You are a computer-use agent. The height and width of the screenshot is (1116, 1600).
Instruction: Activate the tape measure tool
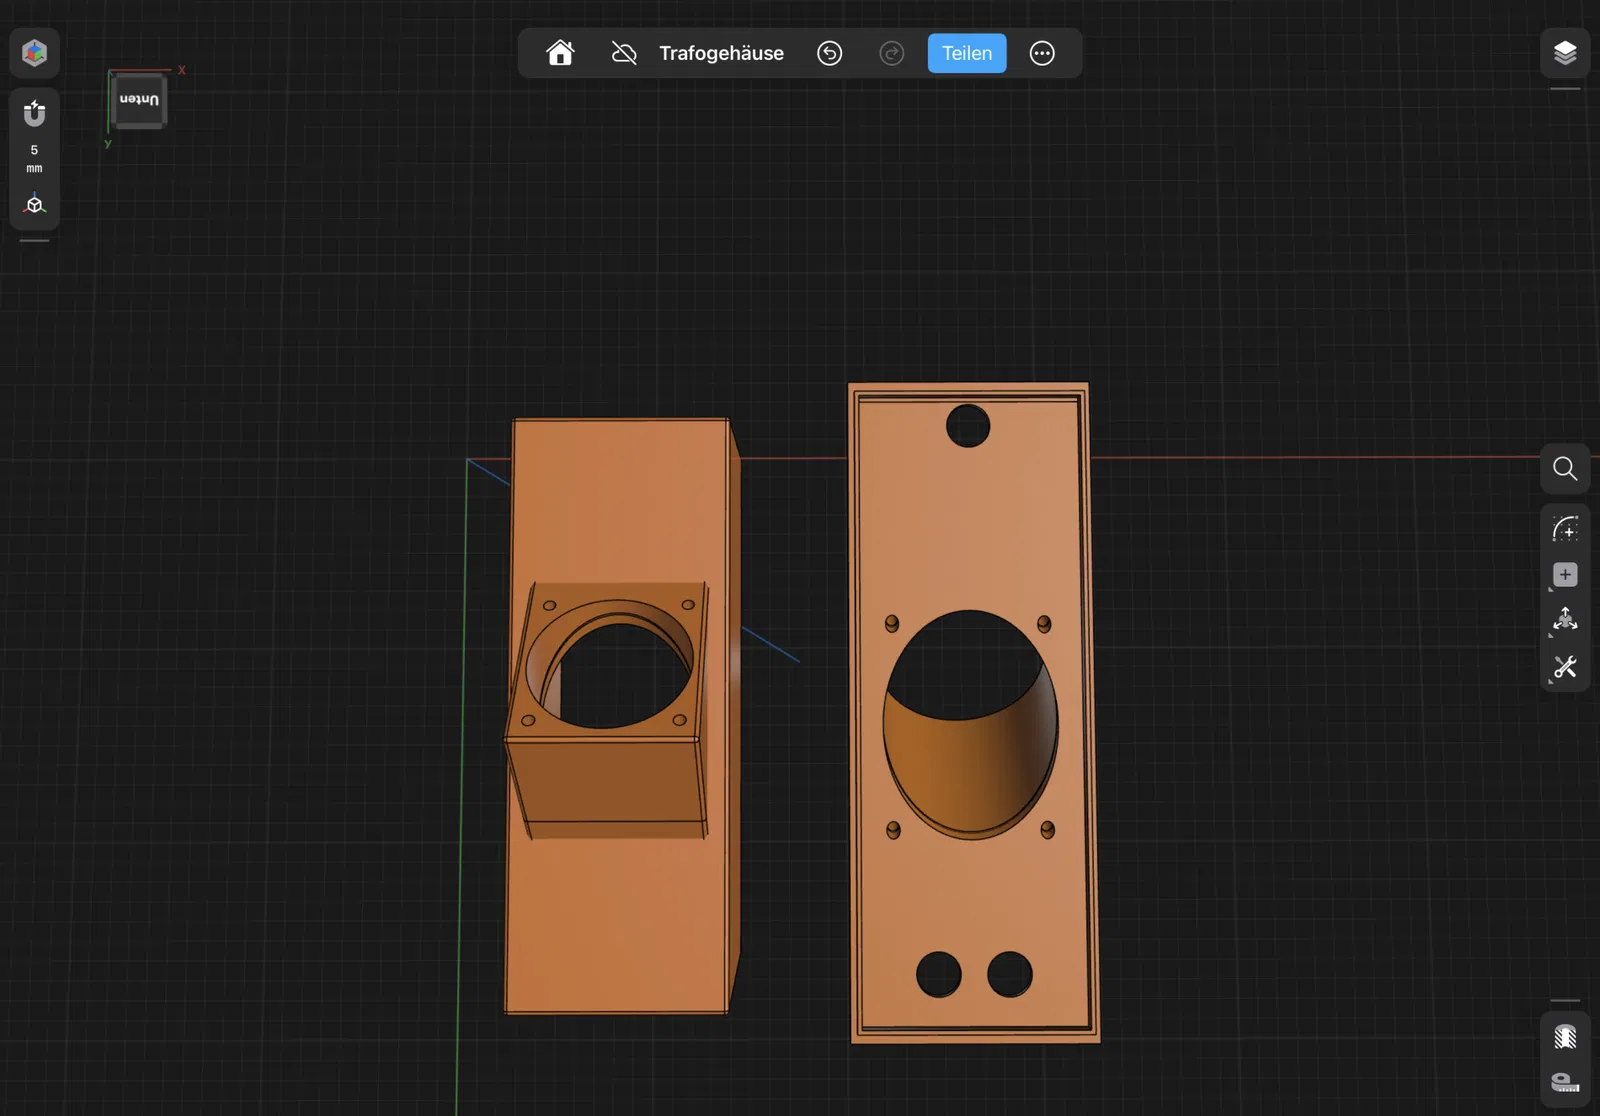[1565, 1082]
